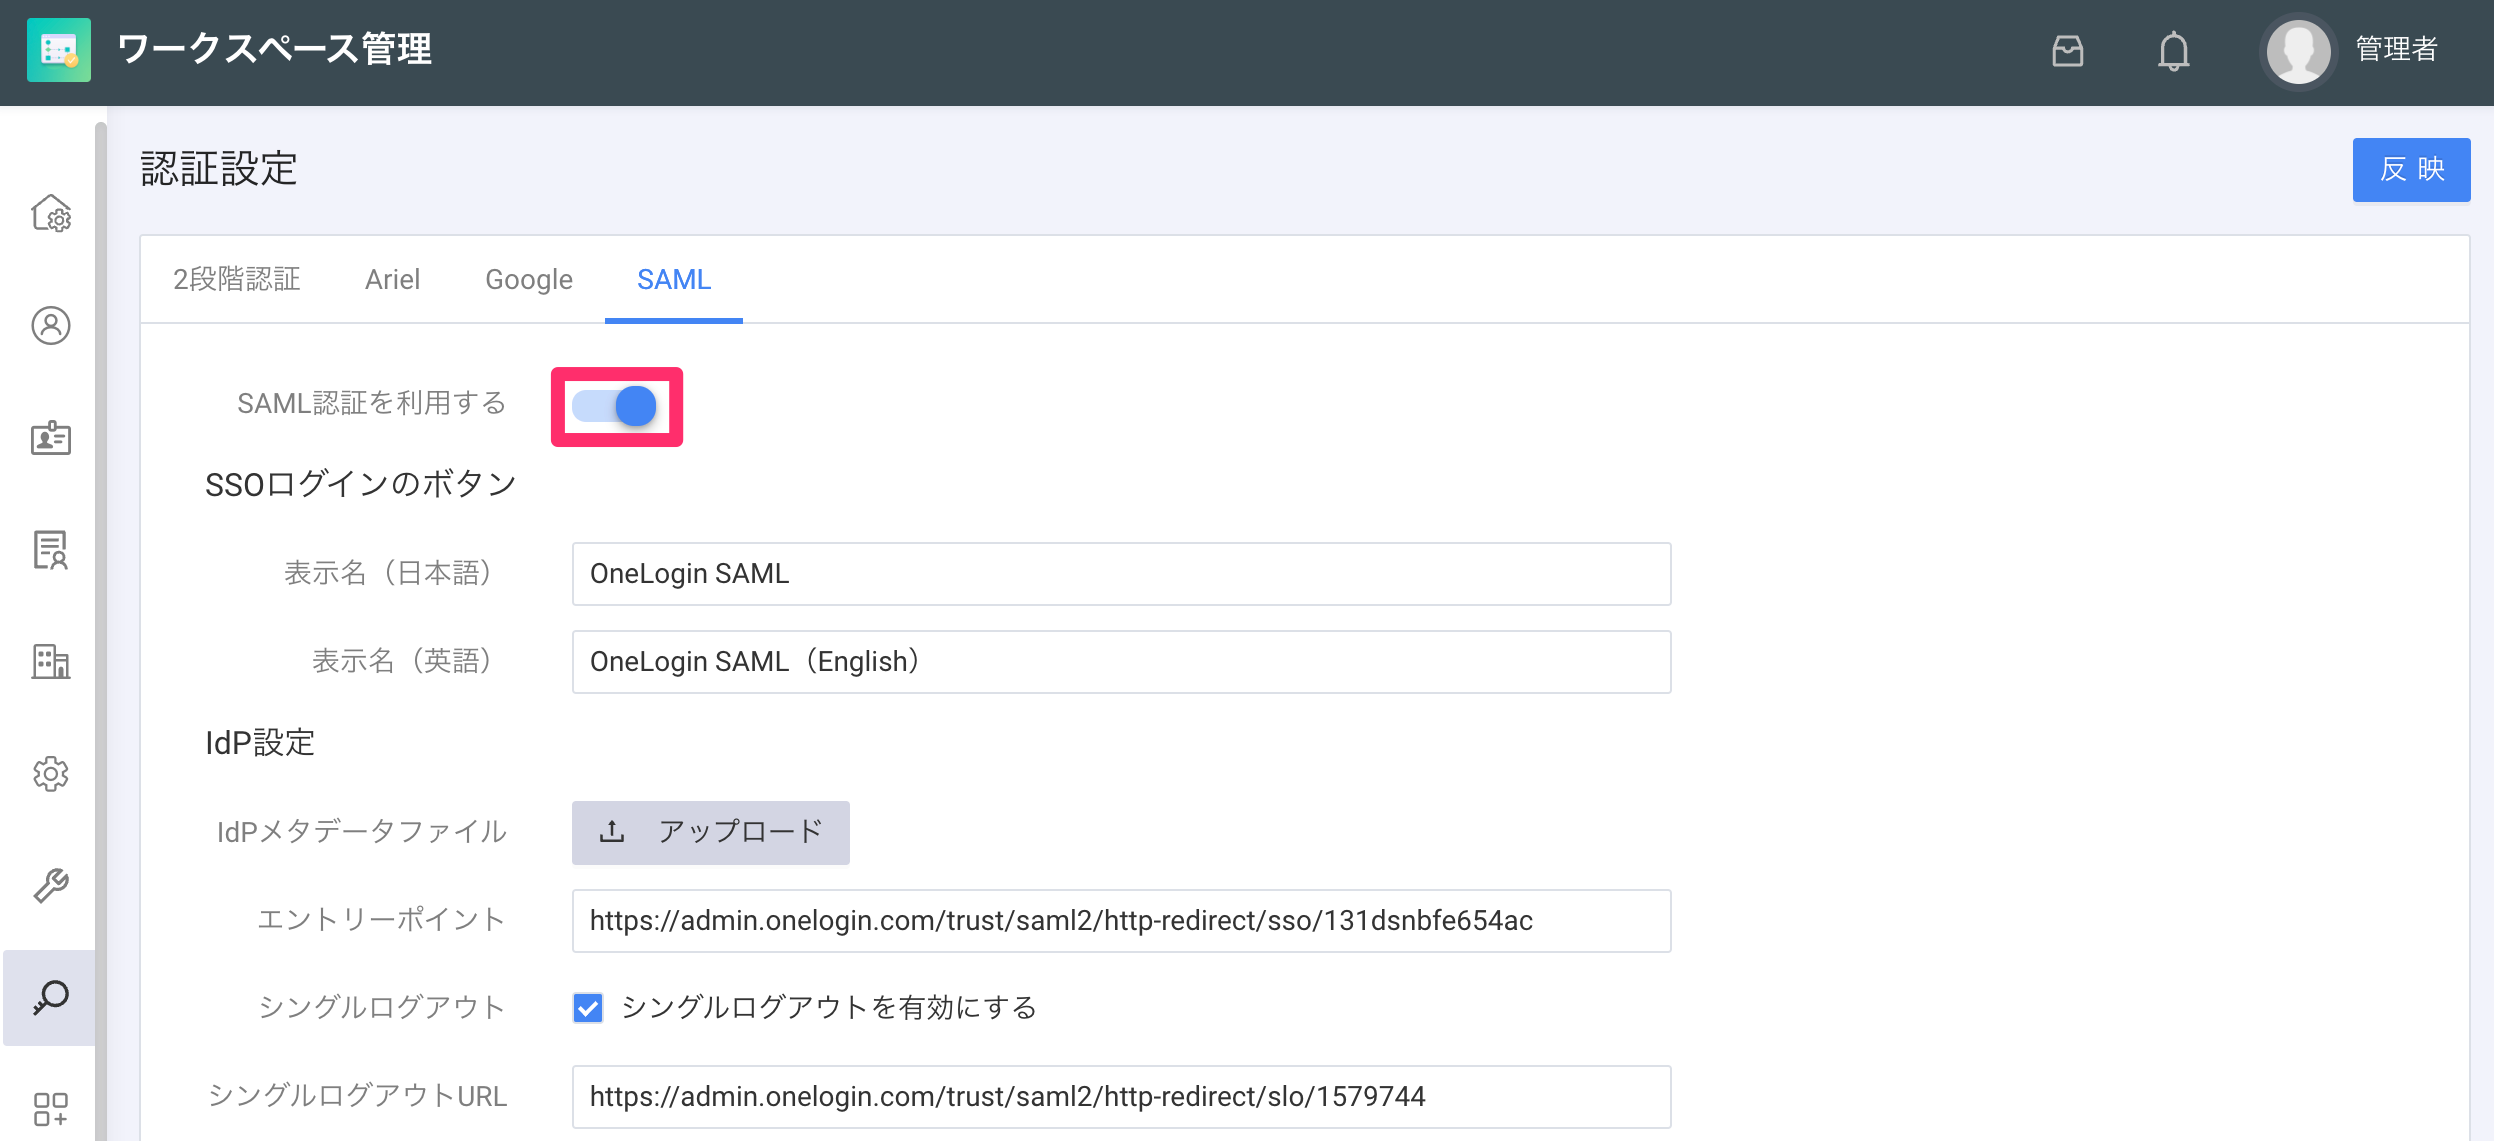Open home settings icon in sidebar
Screen dimensions: 2494x1141
[x=51, y=213]
